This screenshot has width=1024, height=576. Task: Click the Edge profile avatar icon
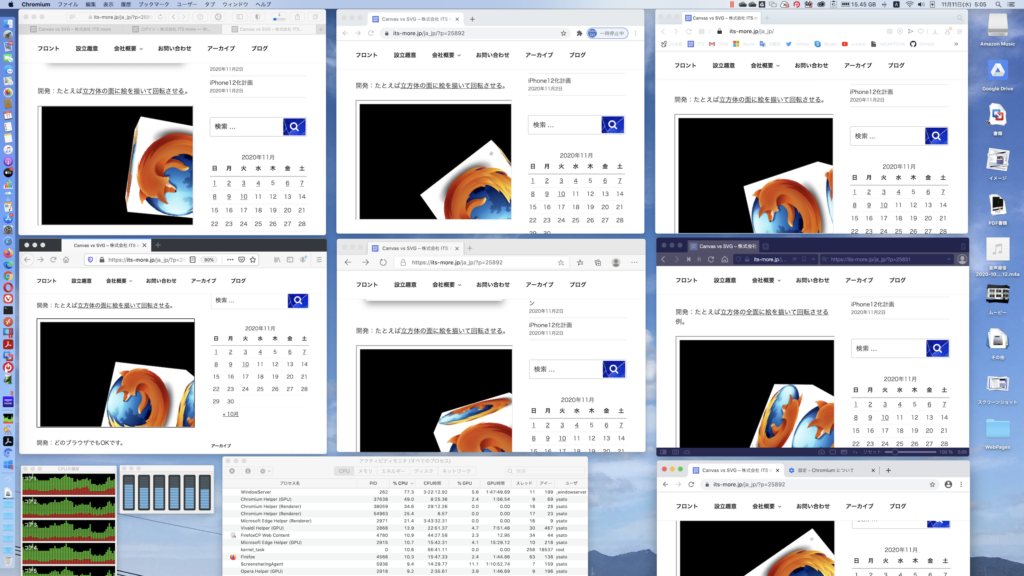(615, 263)
